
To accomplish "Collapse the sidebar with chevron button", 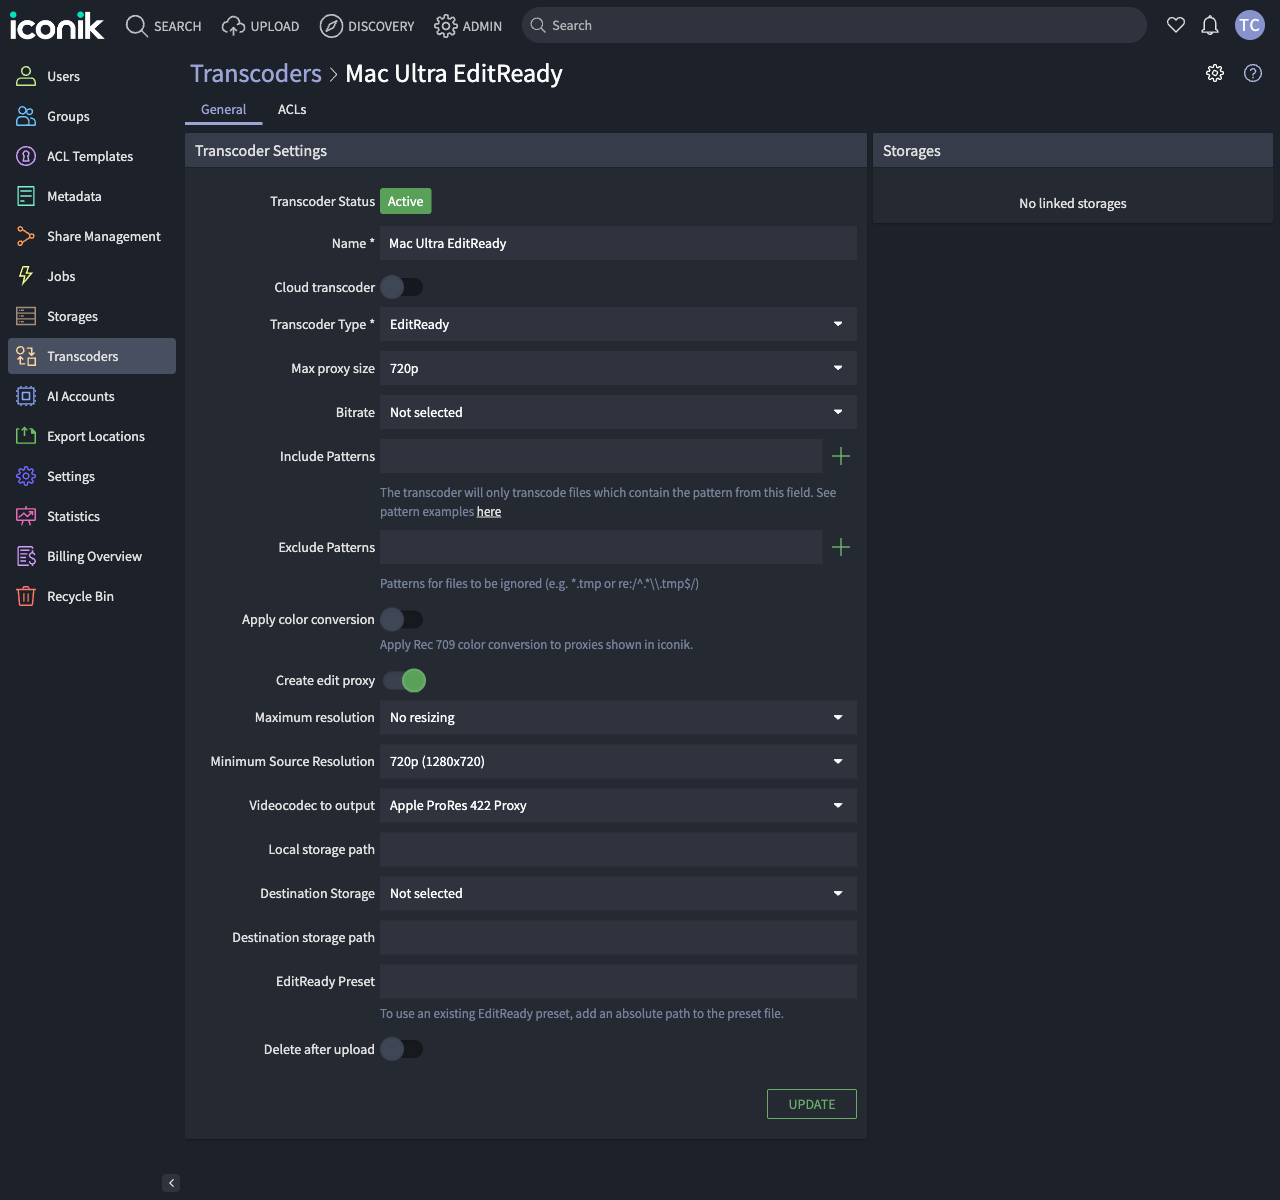I will 171,1183.
